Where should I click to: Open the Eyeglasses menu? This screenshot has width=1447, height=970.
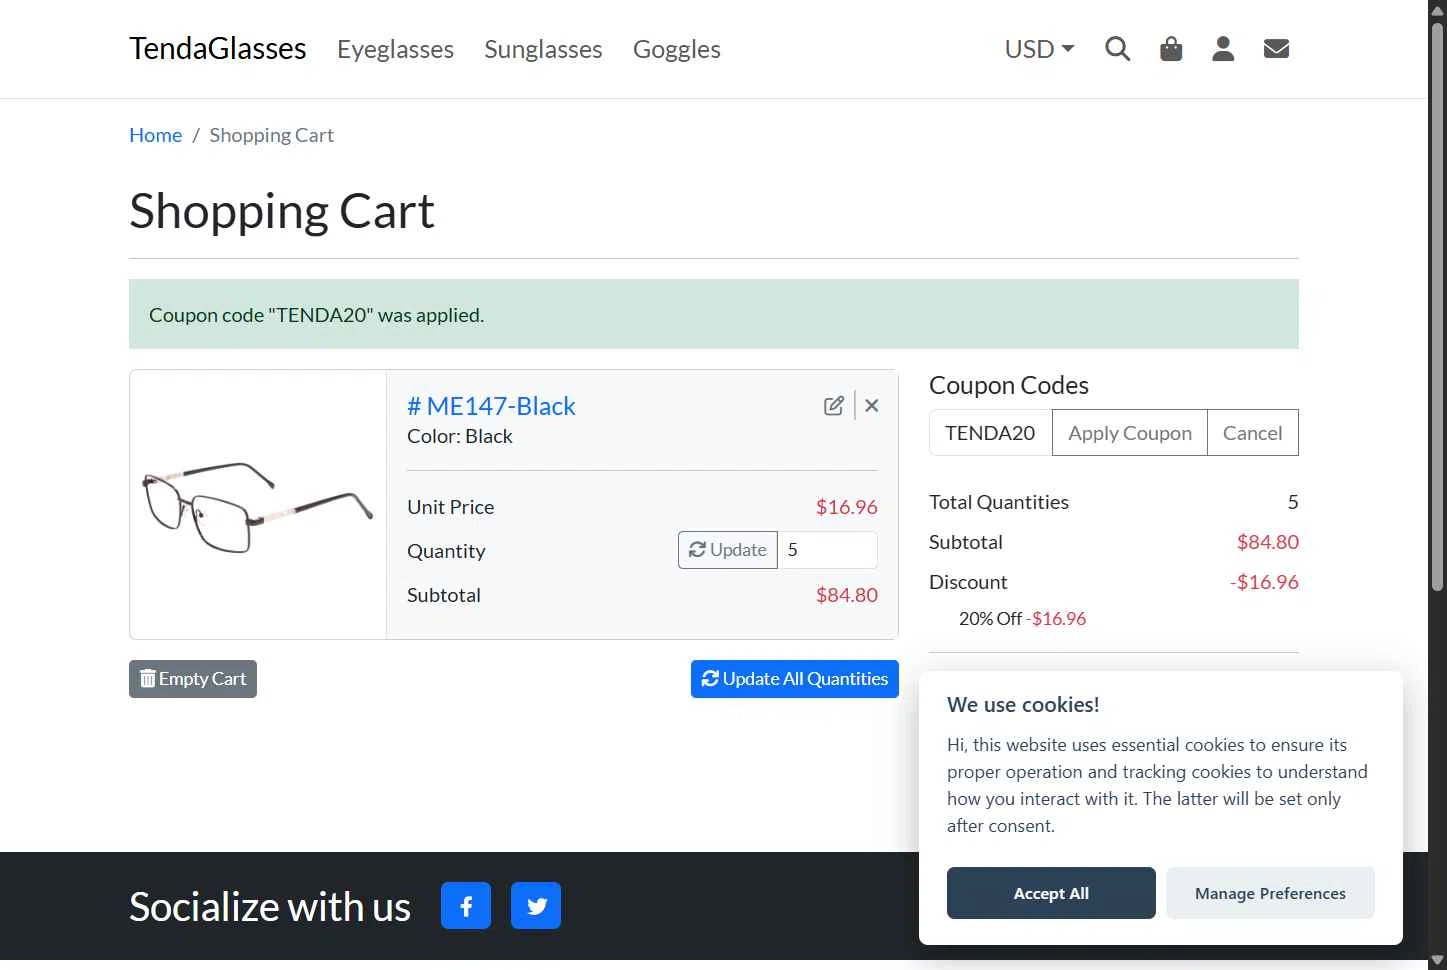395,49
